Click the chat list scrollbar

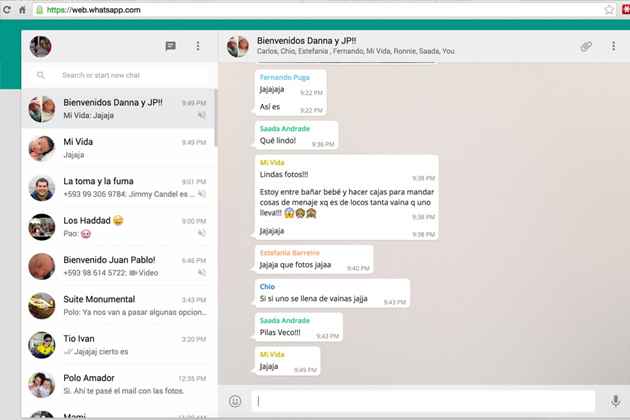pyautogui.click(x=215, y=118)
